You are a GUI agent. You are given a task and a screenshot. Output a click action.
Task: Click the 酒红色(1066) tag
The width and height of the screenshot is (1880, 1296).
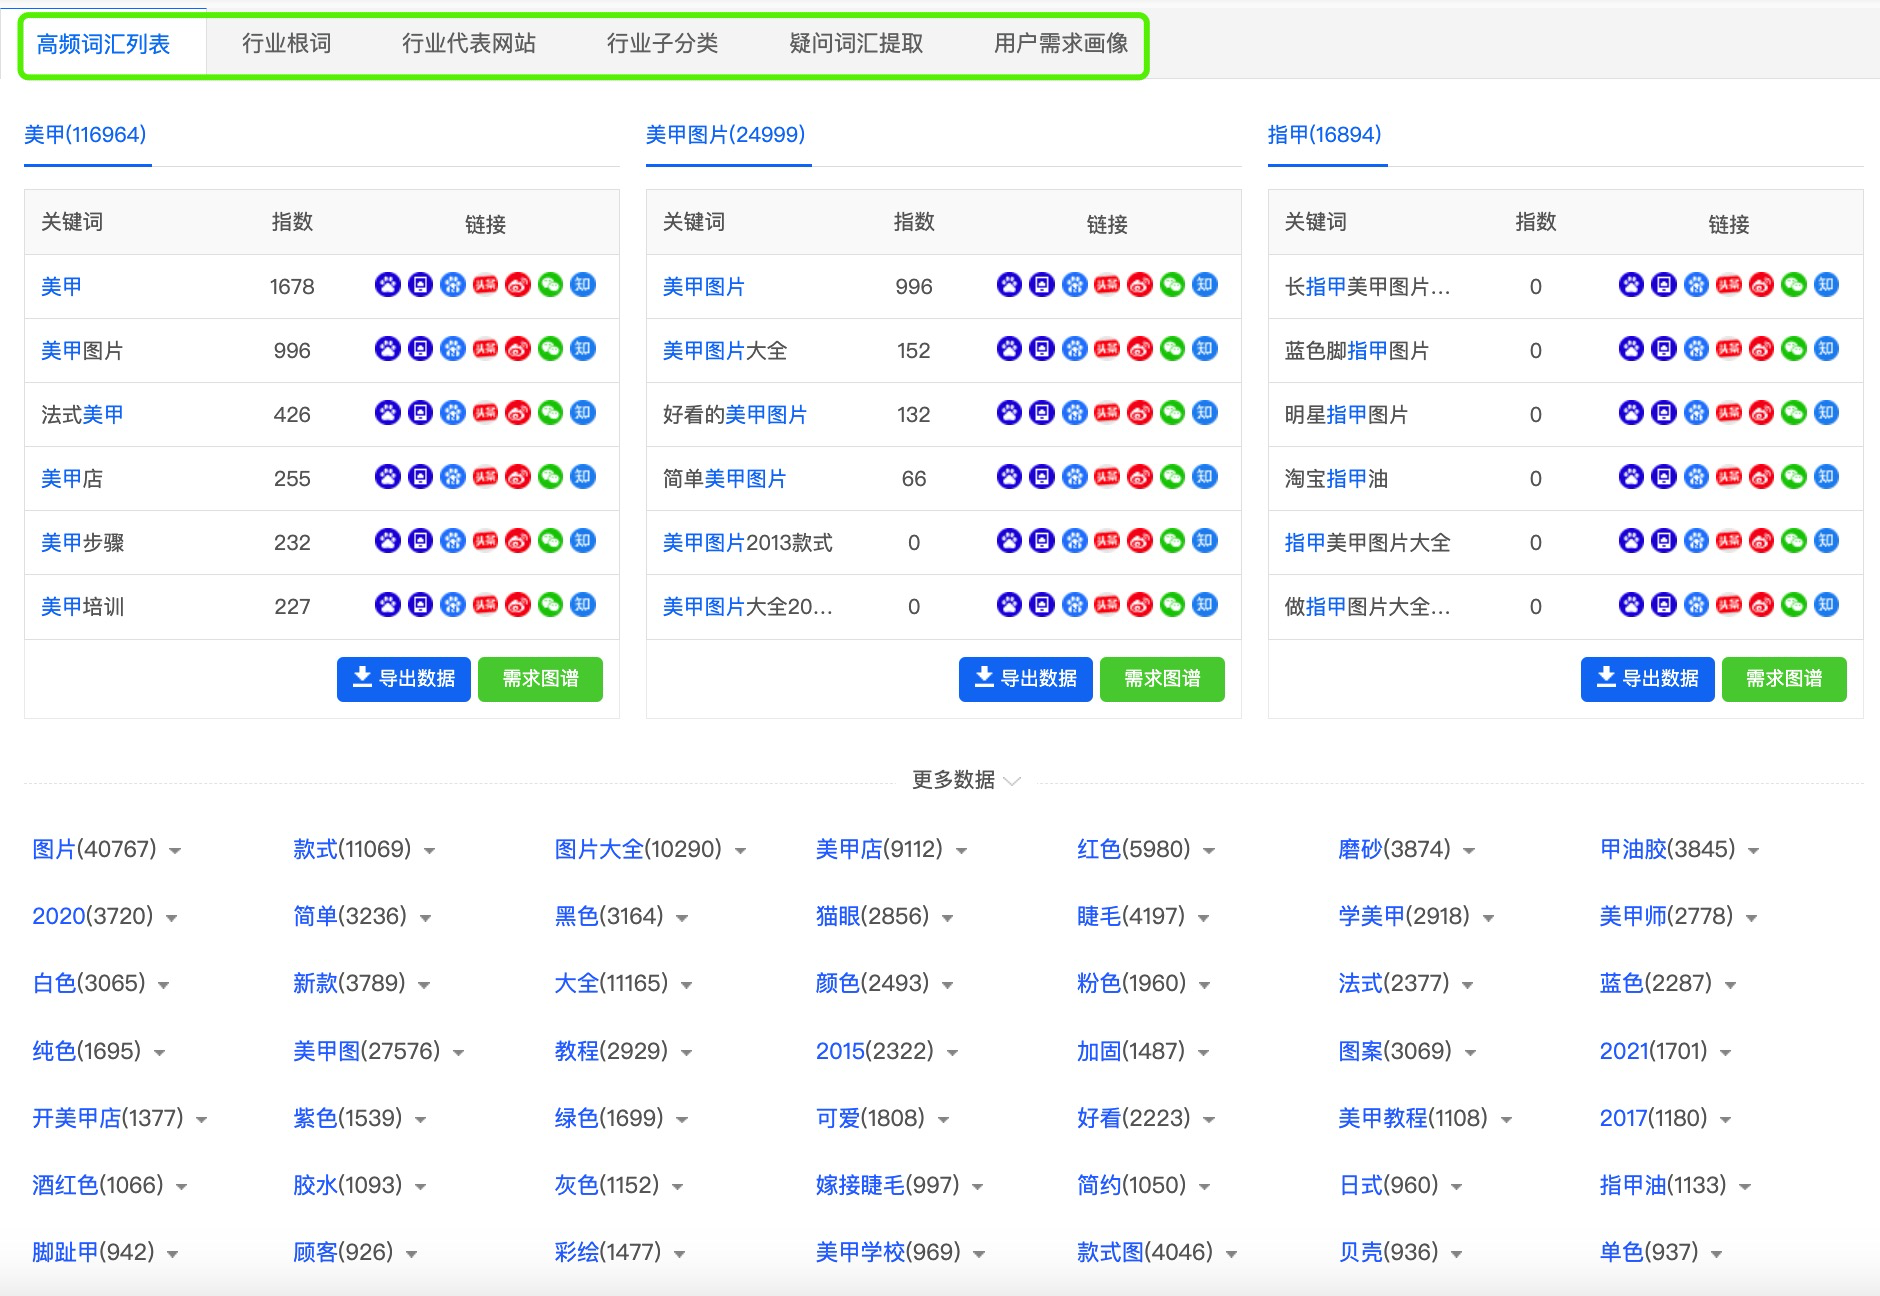pos(98,1185)
